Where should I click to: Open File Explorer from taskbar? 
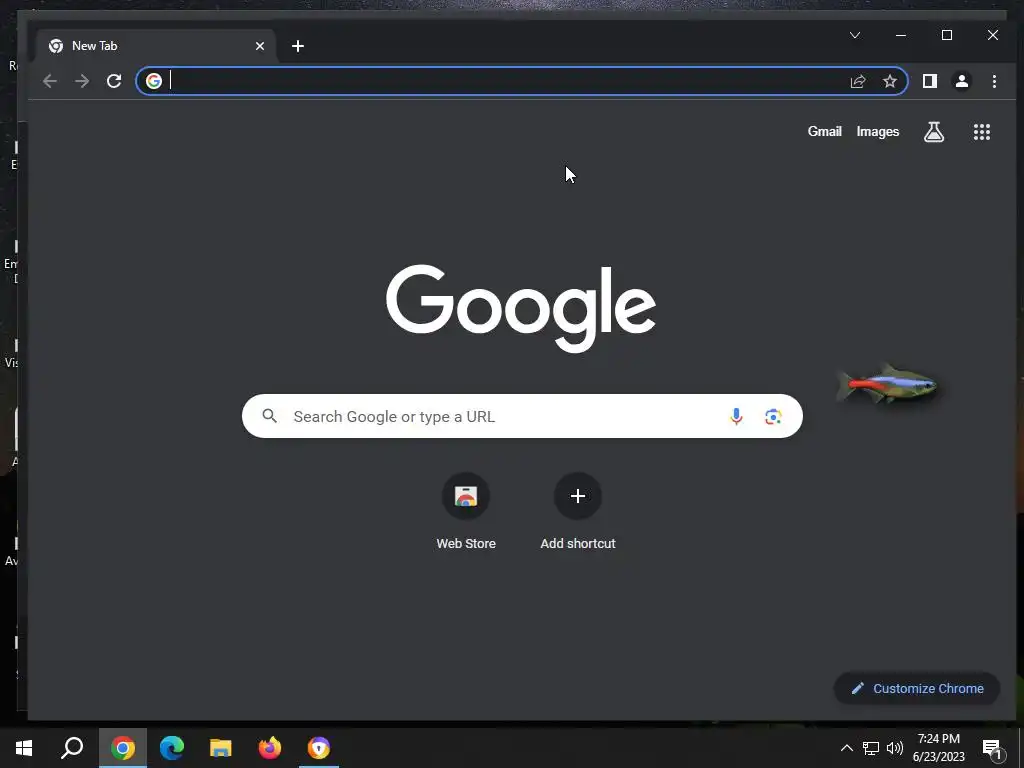pos(221,748)
